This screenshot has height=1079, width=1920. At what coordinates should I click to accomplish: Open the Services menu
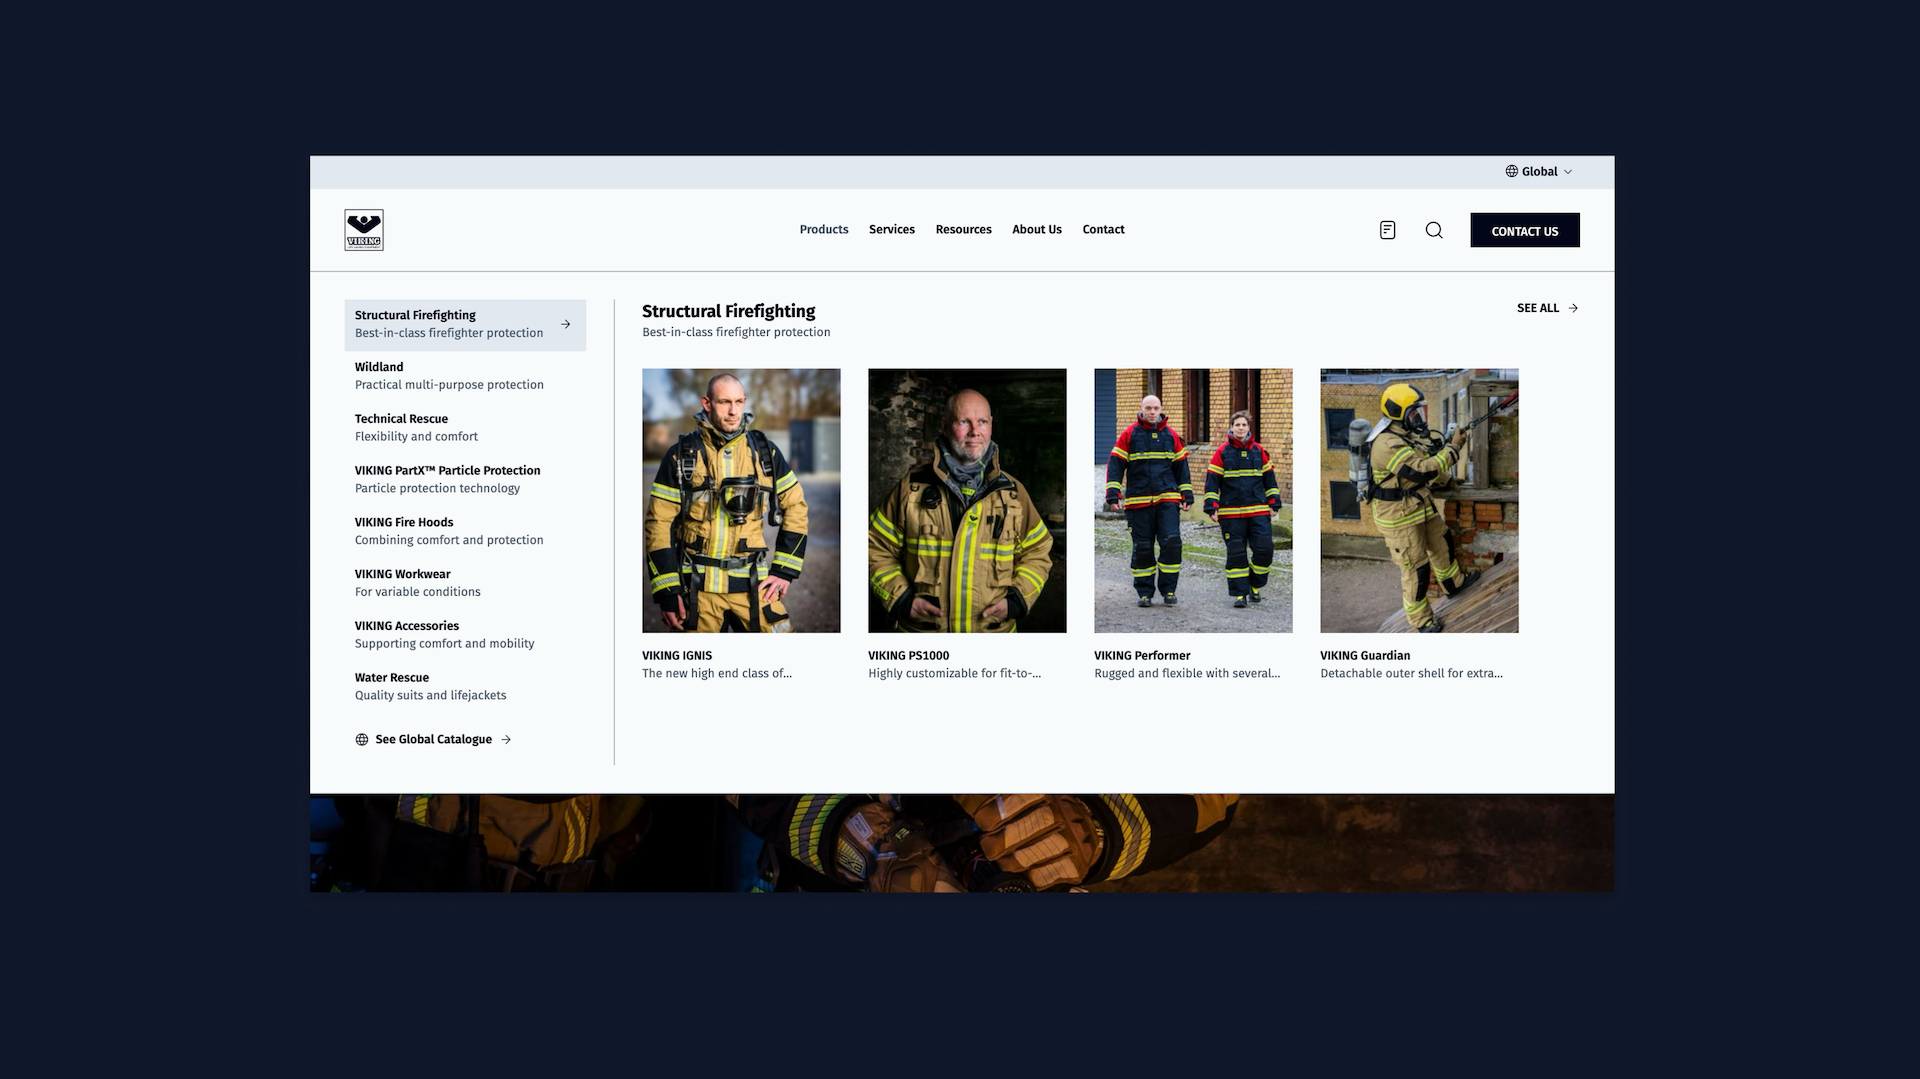(x=892, y=230)
